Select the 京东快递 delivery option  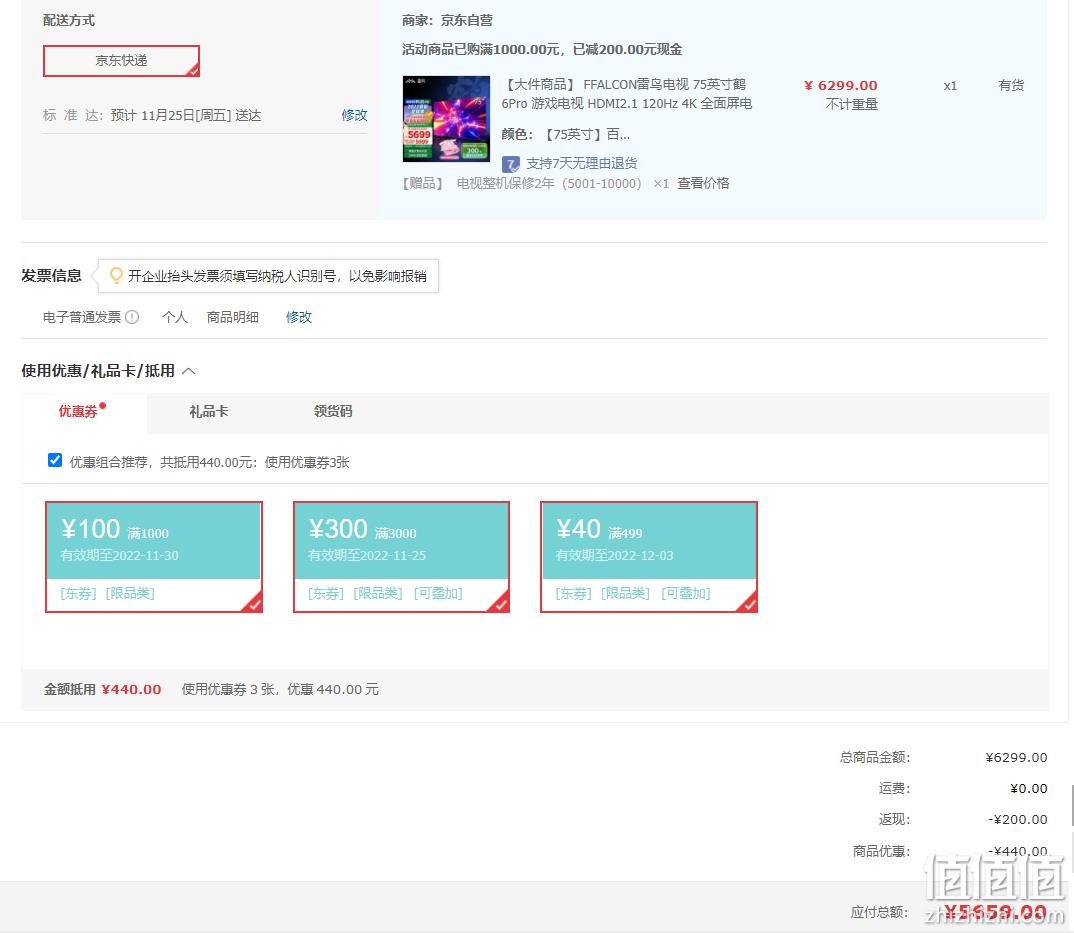click(x=121, y=61)
